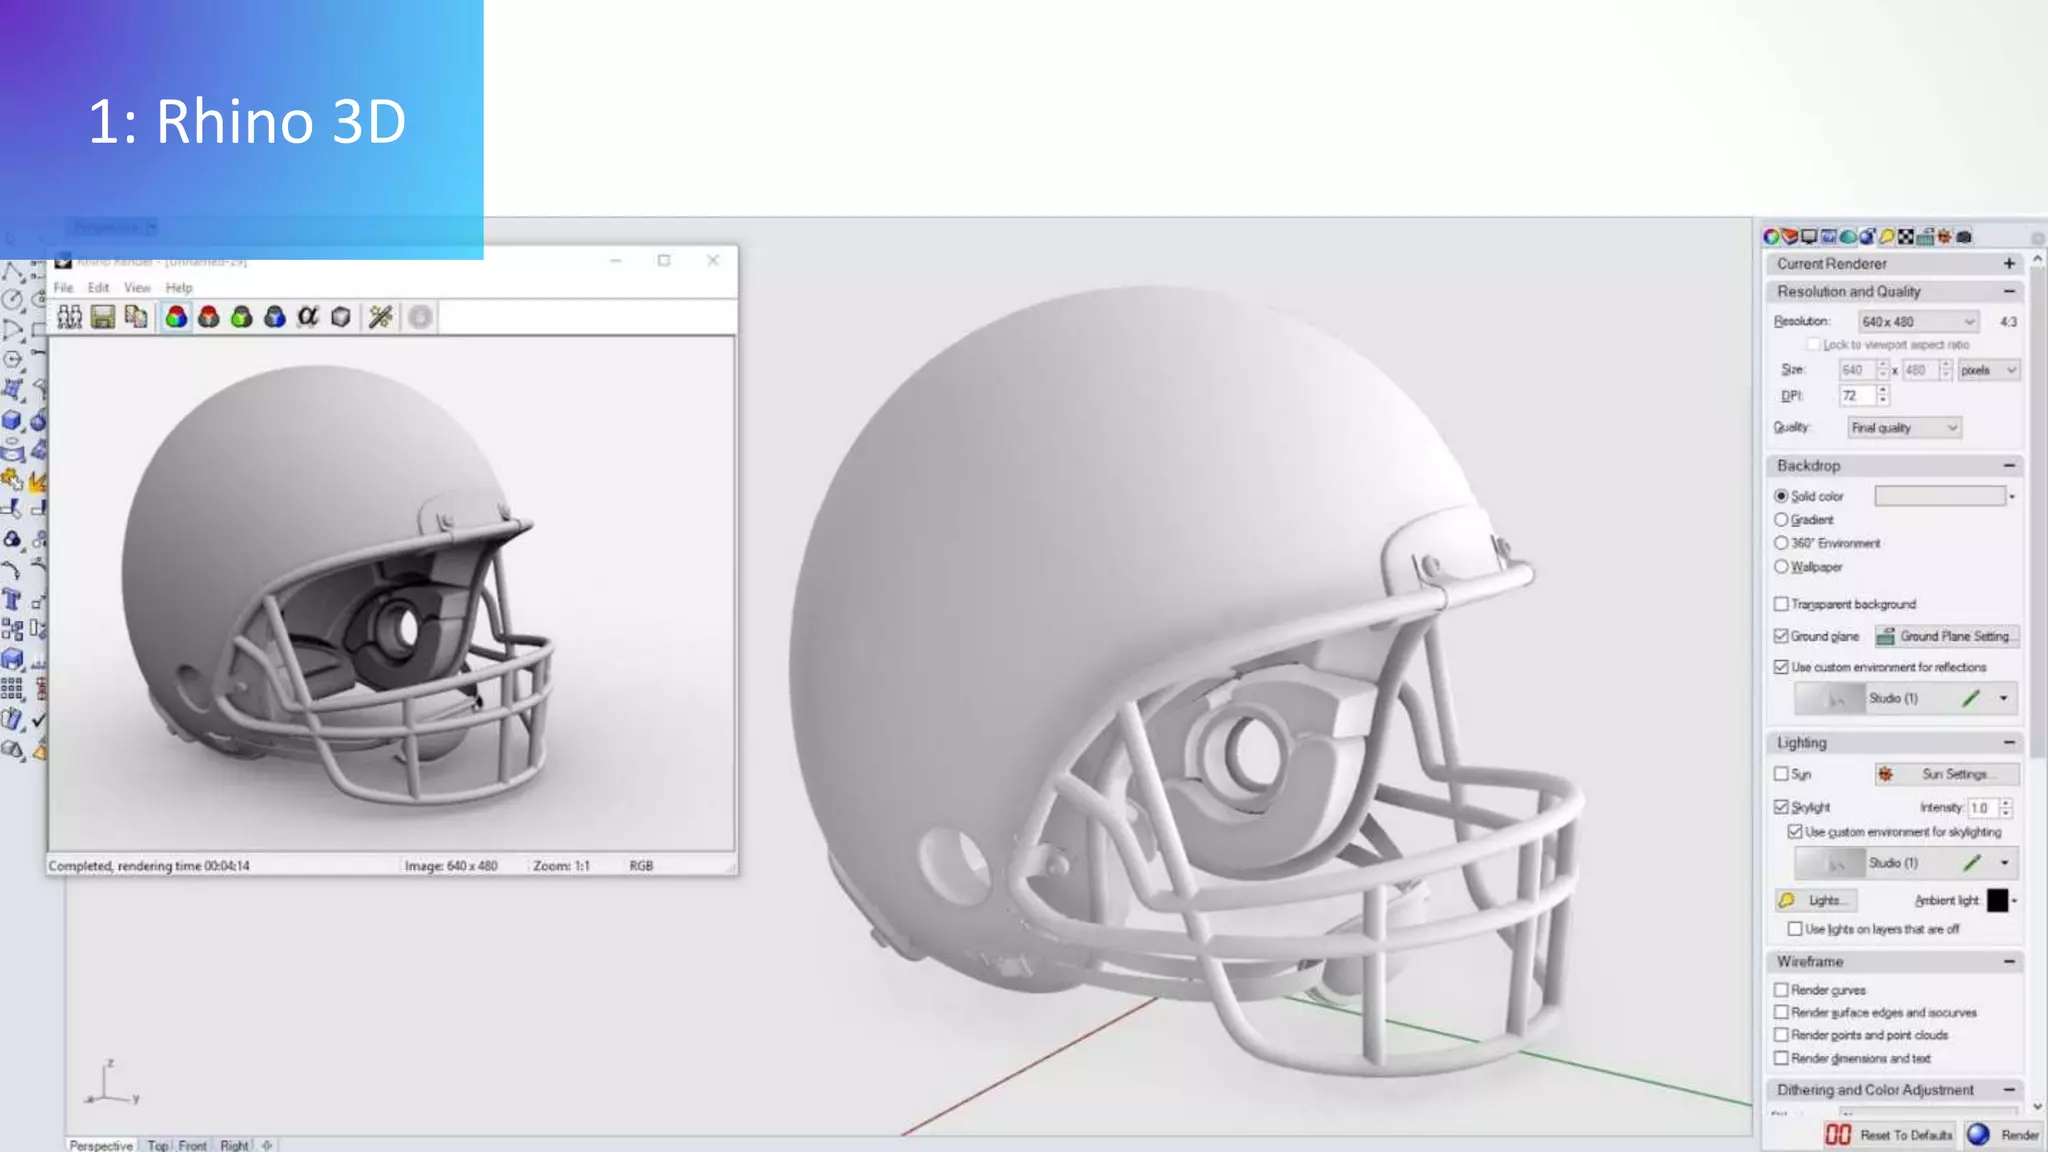Enable Render surface edges and isocurves
The height and width of the screenshot is (1152, 2048).
pos(1781,1013)
